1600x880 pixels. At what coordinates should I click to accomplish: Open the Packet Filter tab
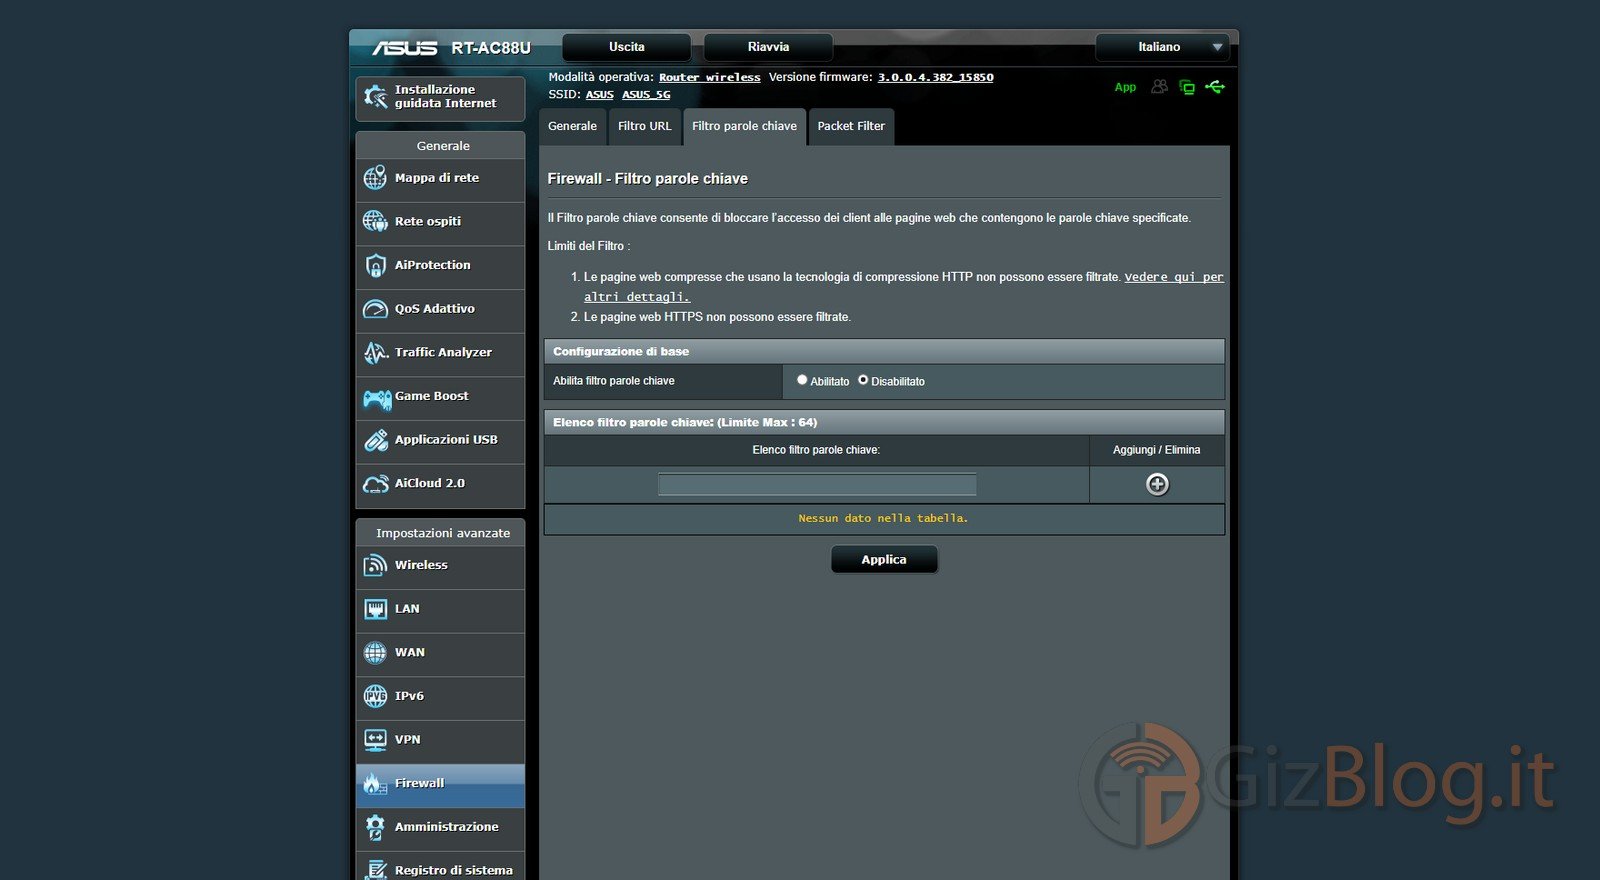click(x=851, y=127)
